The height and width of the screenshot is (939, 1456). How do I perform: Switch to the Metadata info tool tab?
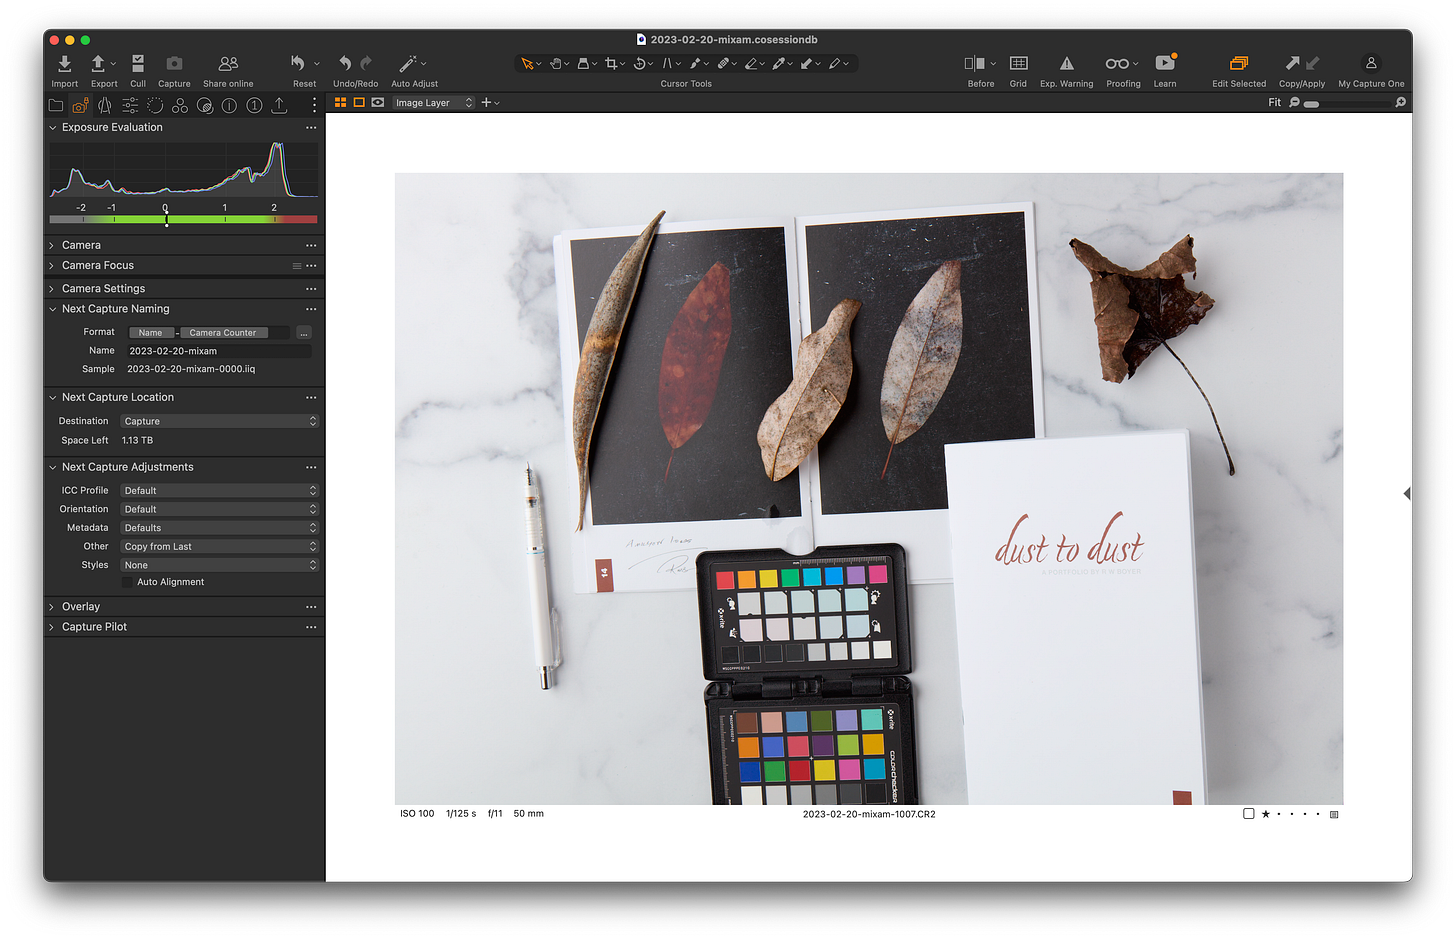(229, 105)
